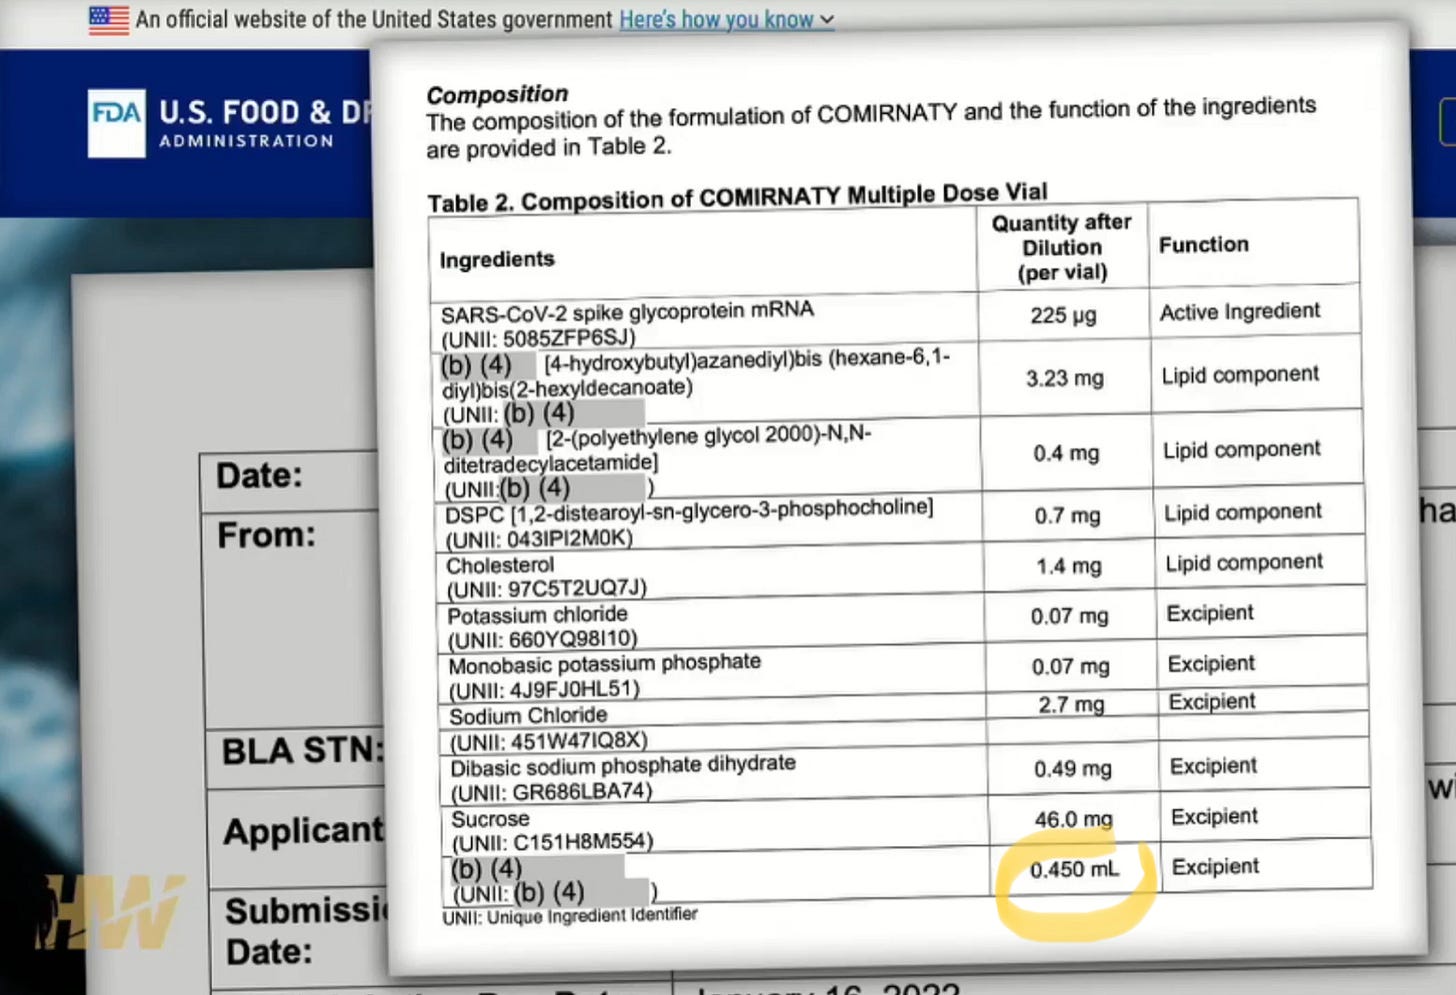Select the Potassium chloride ingredient cell

click(x=711, y=626)
